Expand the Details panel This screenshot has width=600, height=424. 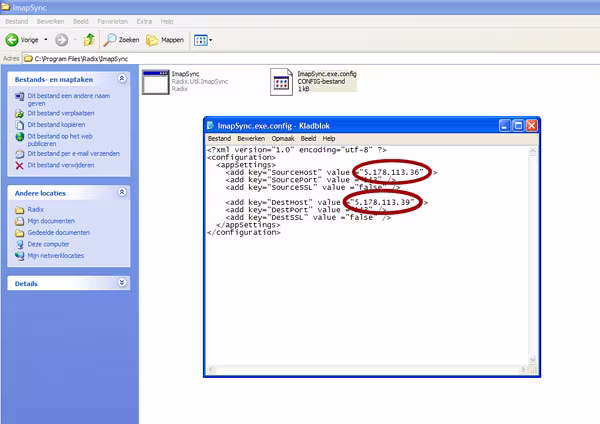(122, 283)
